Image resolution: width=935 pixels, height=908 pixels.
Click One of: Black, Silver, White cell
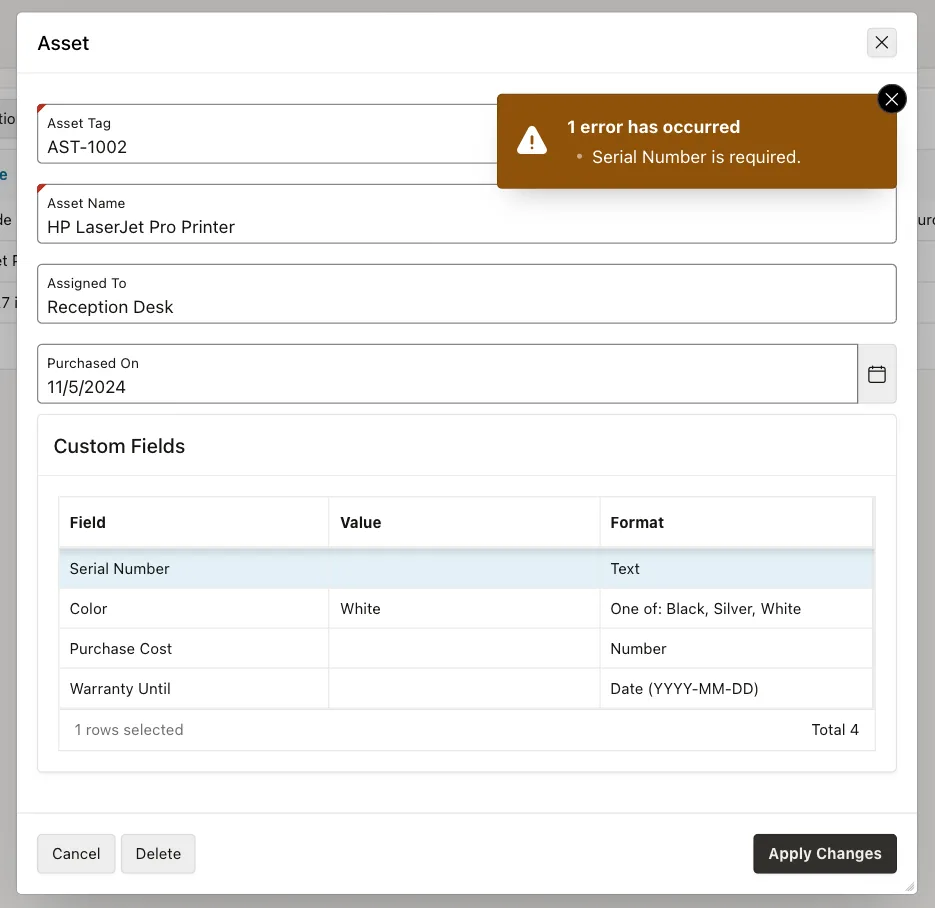click(736, 609)
